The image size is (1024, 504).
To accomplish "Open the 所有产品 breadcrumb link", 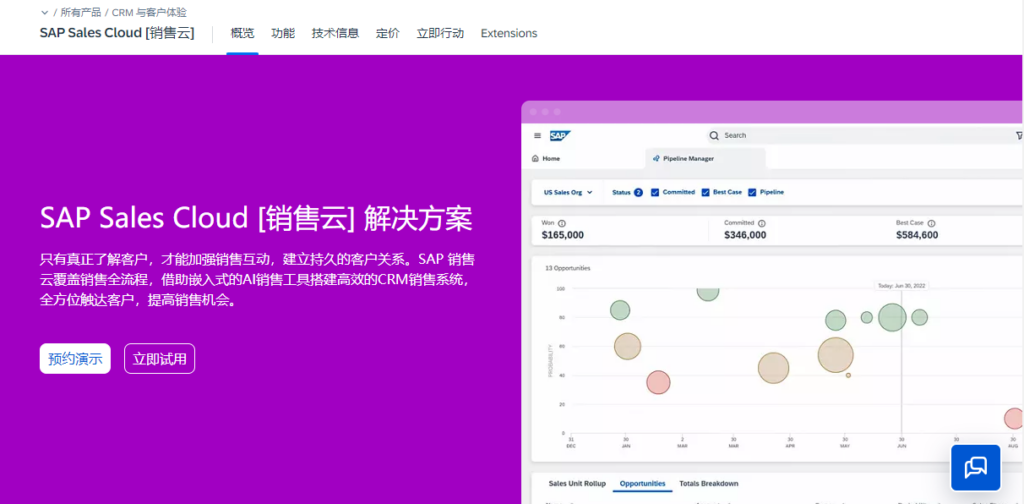I will [80, 12].
